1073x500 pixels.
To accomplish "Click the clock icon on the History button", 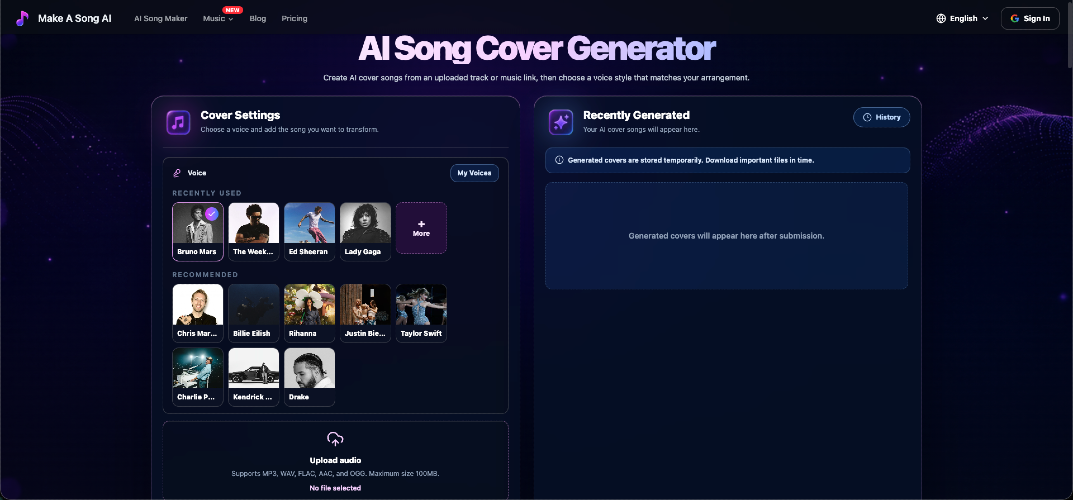I will (867, 117).
